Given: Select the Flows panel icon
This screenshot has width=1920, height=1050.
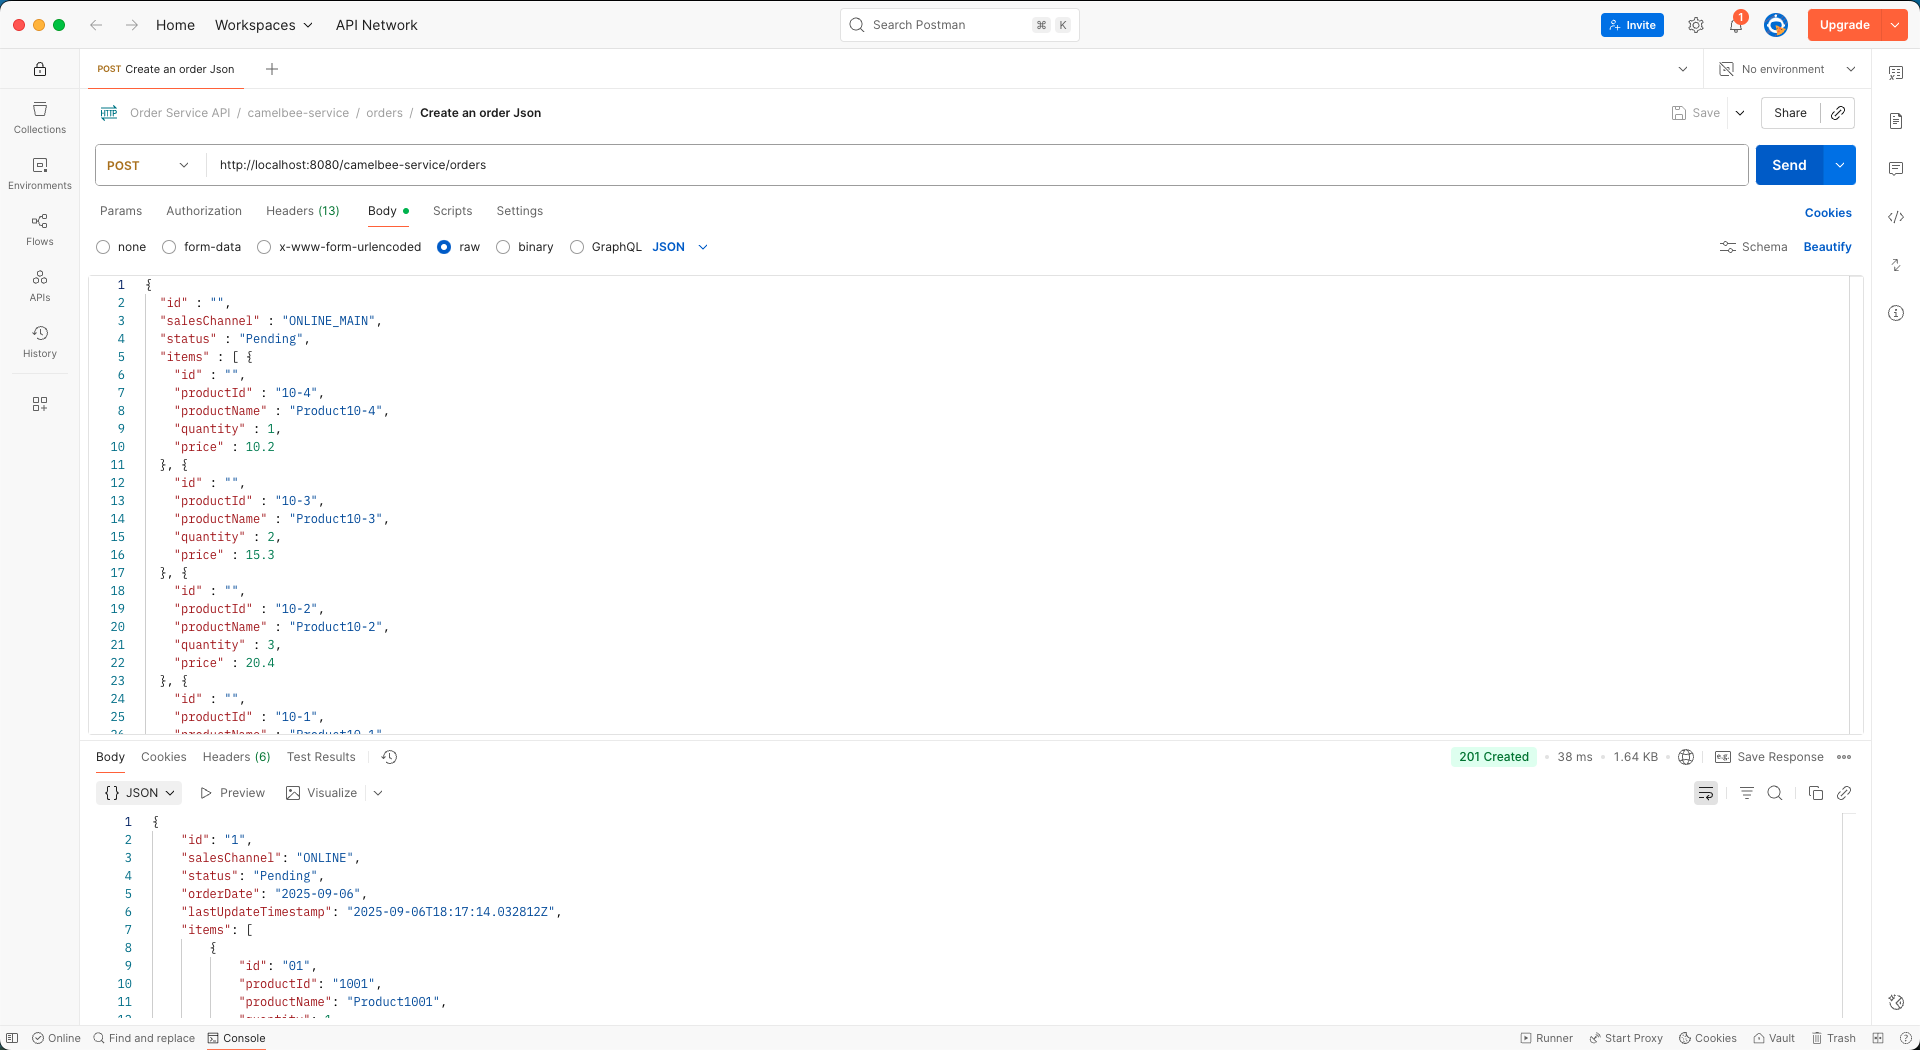Looking at the screenshot, I should coord(39,227).
